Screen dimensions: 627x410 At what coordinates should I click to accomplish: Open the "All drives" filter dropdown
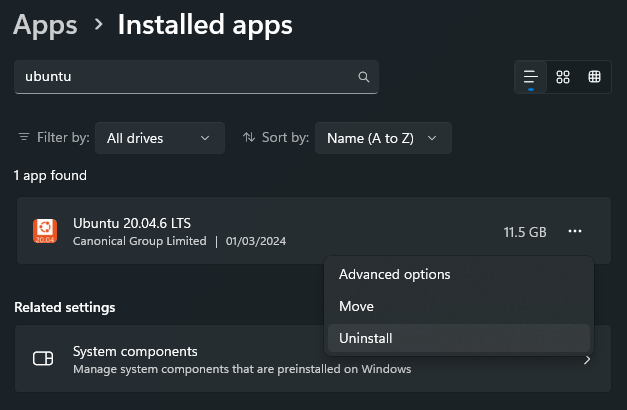coord(159,138)
